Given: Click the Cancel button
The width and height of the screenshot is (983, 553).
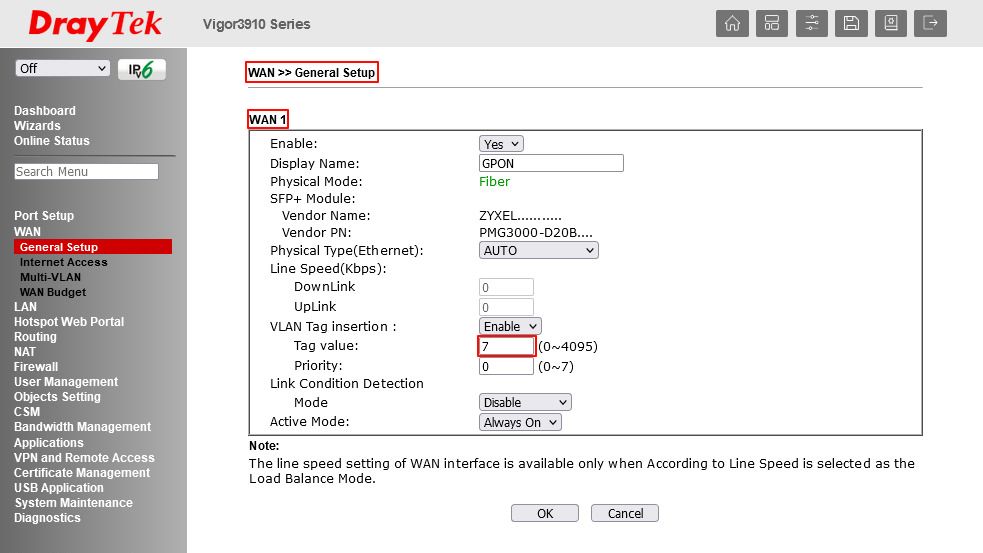Looking at the screenshot, I should (625, 514).
